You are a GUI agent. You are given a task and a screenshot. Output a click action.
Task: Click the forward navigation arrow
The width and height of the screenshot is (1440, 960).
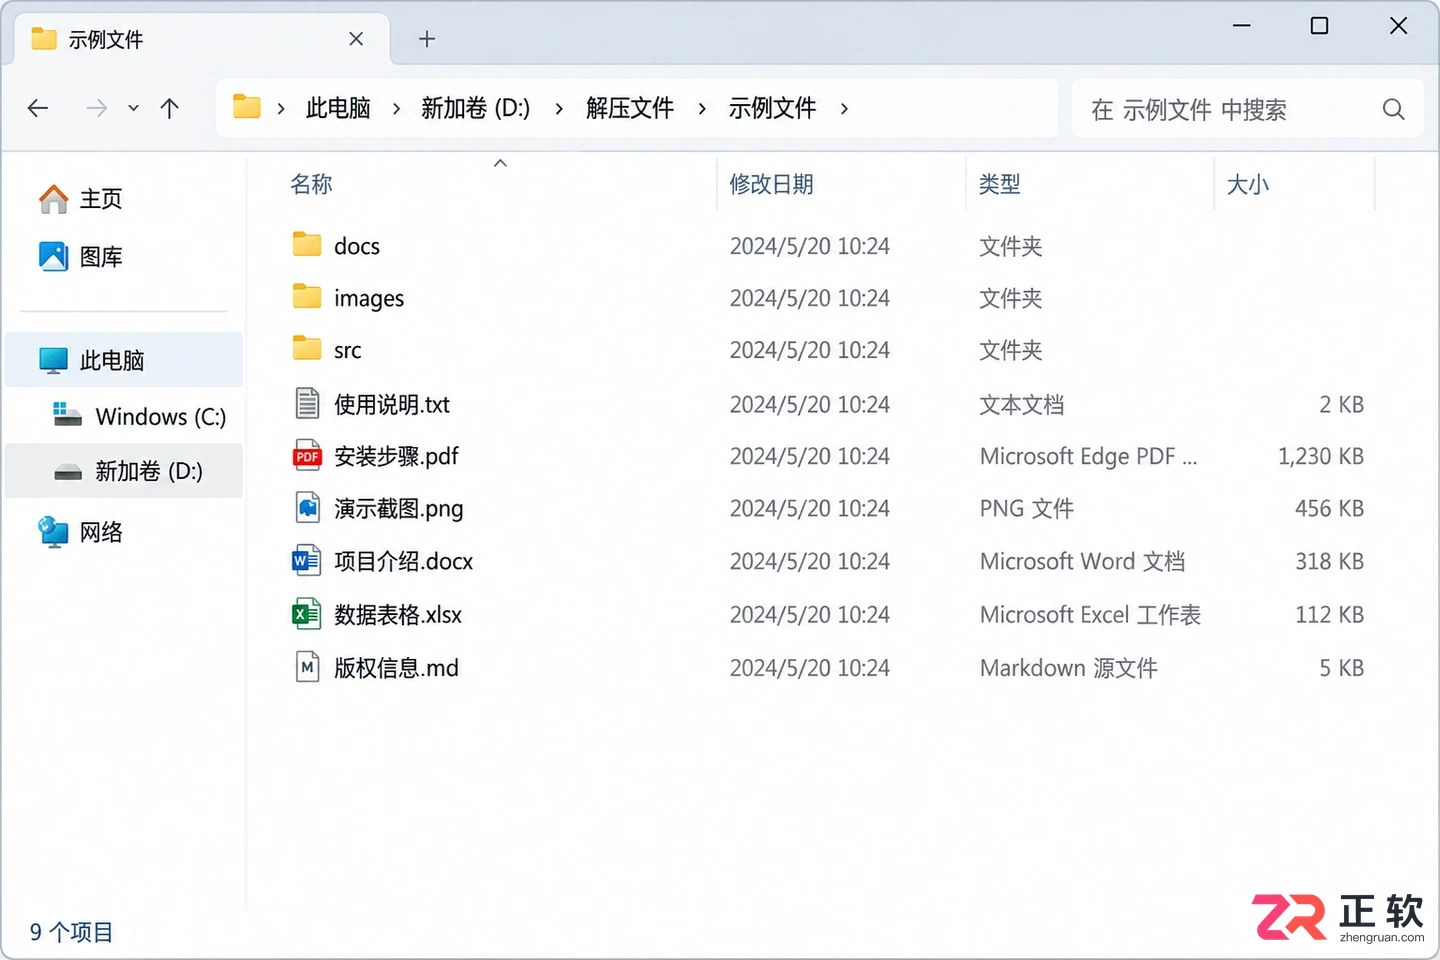(96, 108)
